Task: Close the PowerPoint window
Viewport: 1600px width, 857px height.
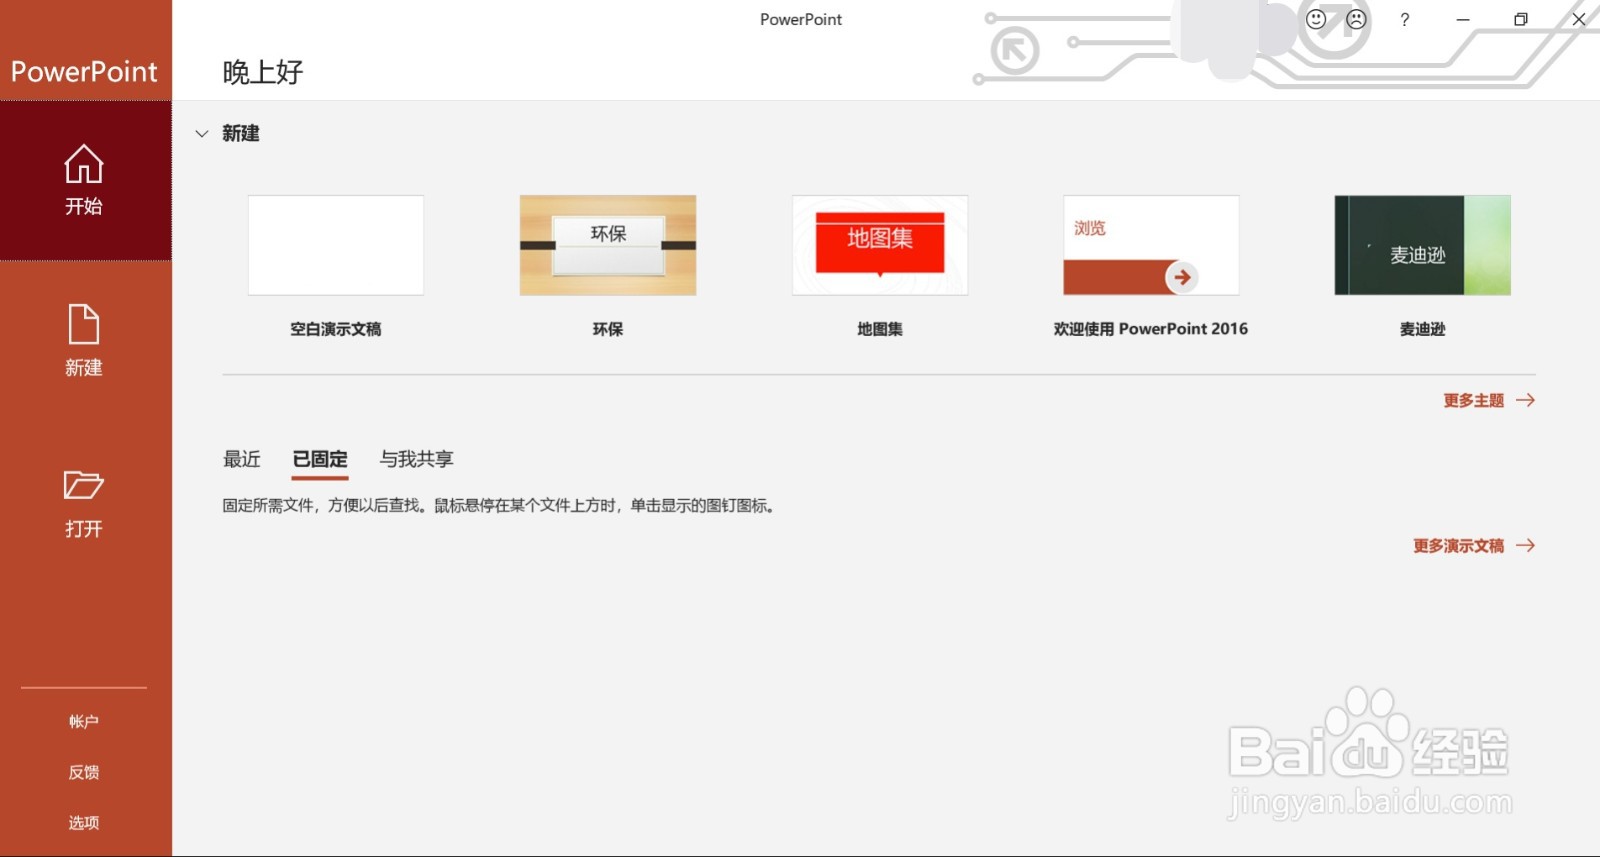Action: (1579, 19)
